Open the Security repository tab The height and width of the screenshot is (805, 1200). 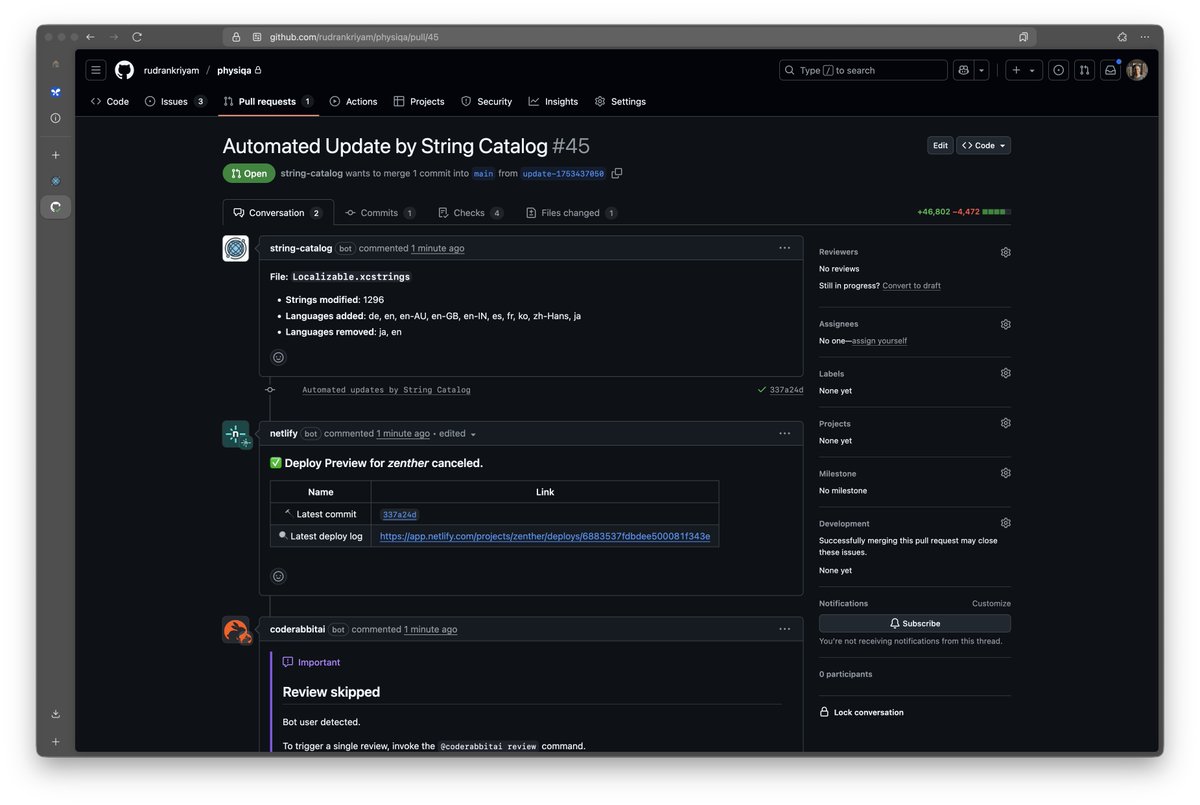(x=487, y=101)
